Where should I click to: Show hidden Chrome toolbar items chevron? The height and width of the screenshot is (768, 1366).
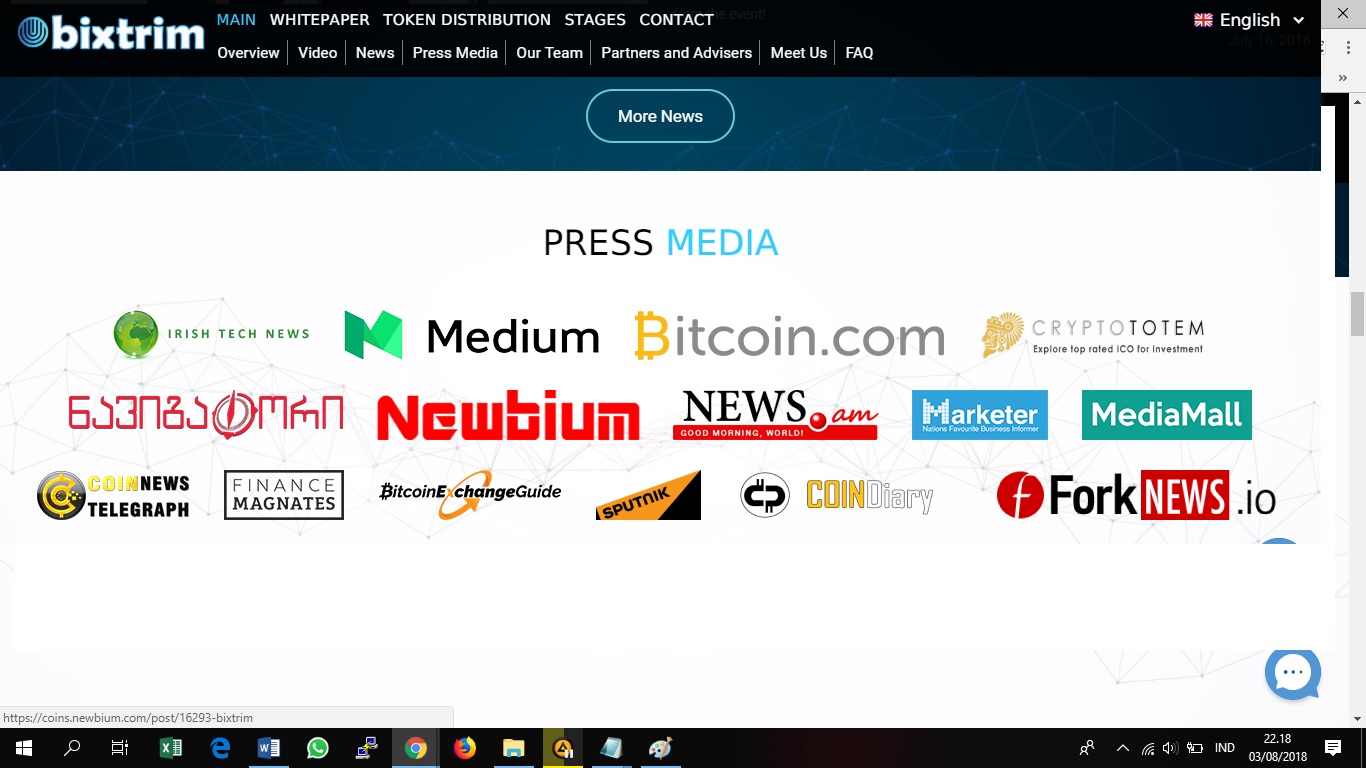coord(1343,77)
